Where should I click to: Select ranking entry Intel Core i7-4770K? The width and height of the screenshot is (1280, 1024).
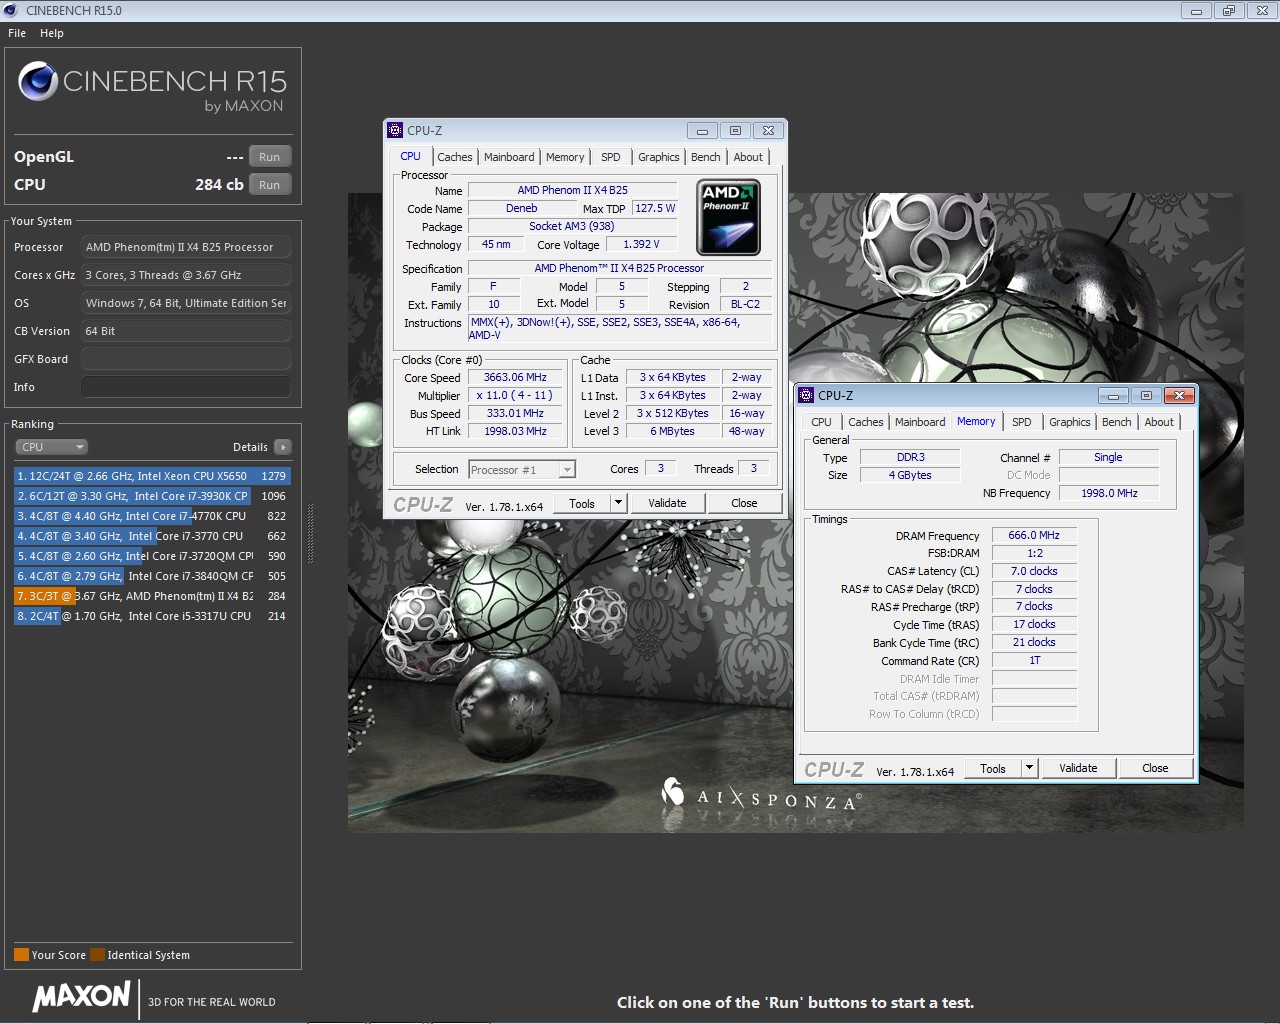tap(152, 516)
